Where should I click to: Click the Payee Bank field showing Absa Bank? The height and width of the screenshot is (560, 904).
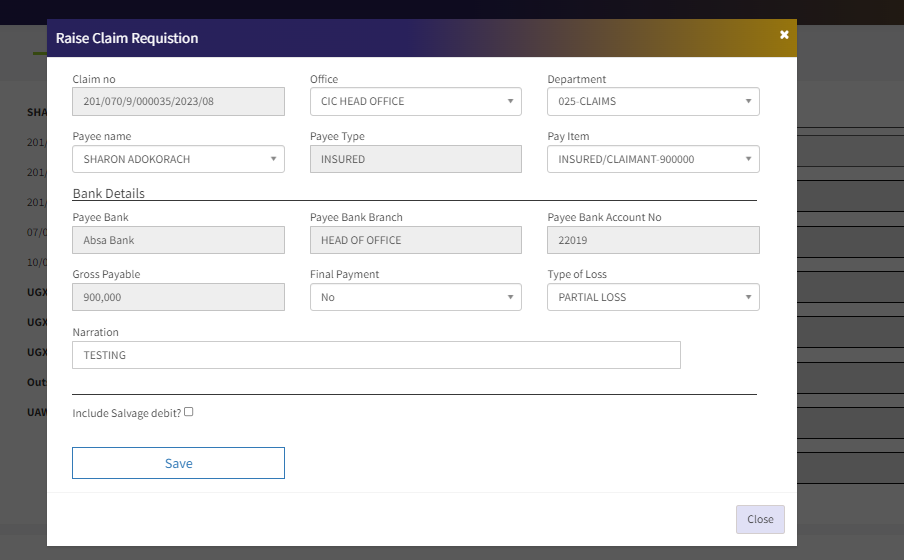(178, 240)
